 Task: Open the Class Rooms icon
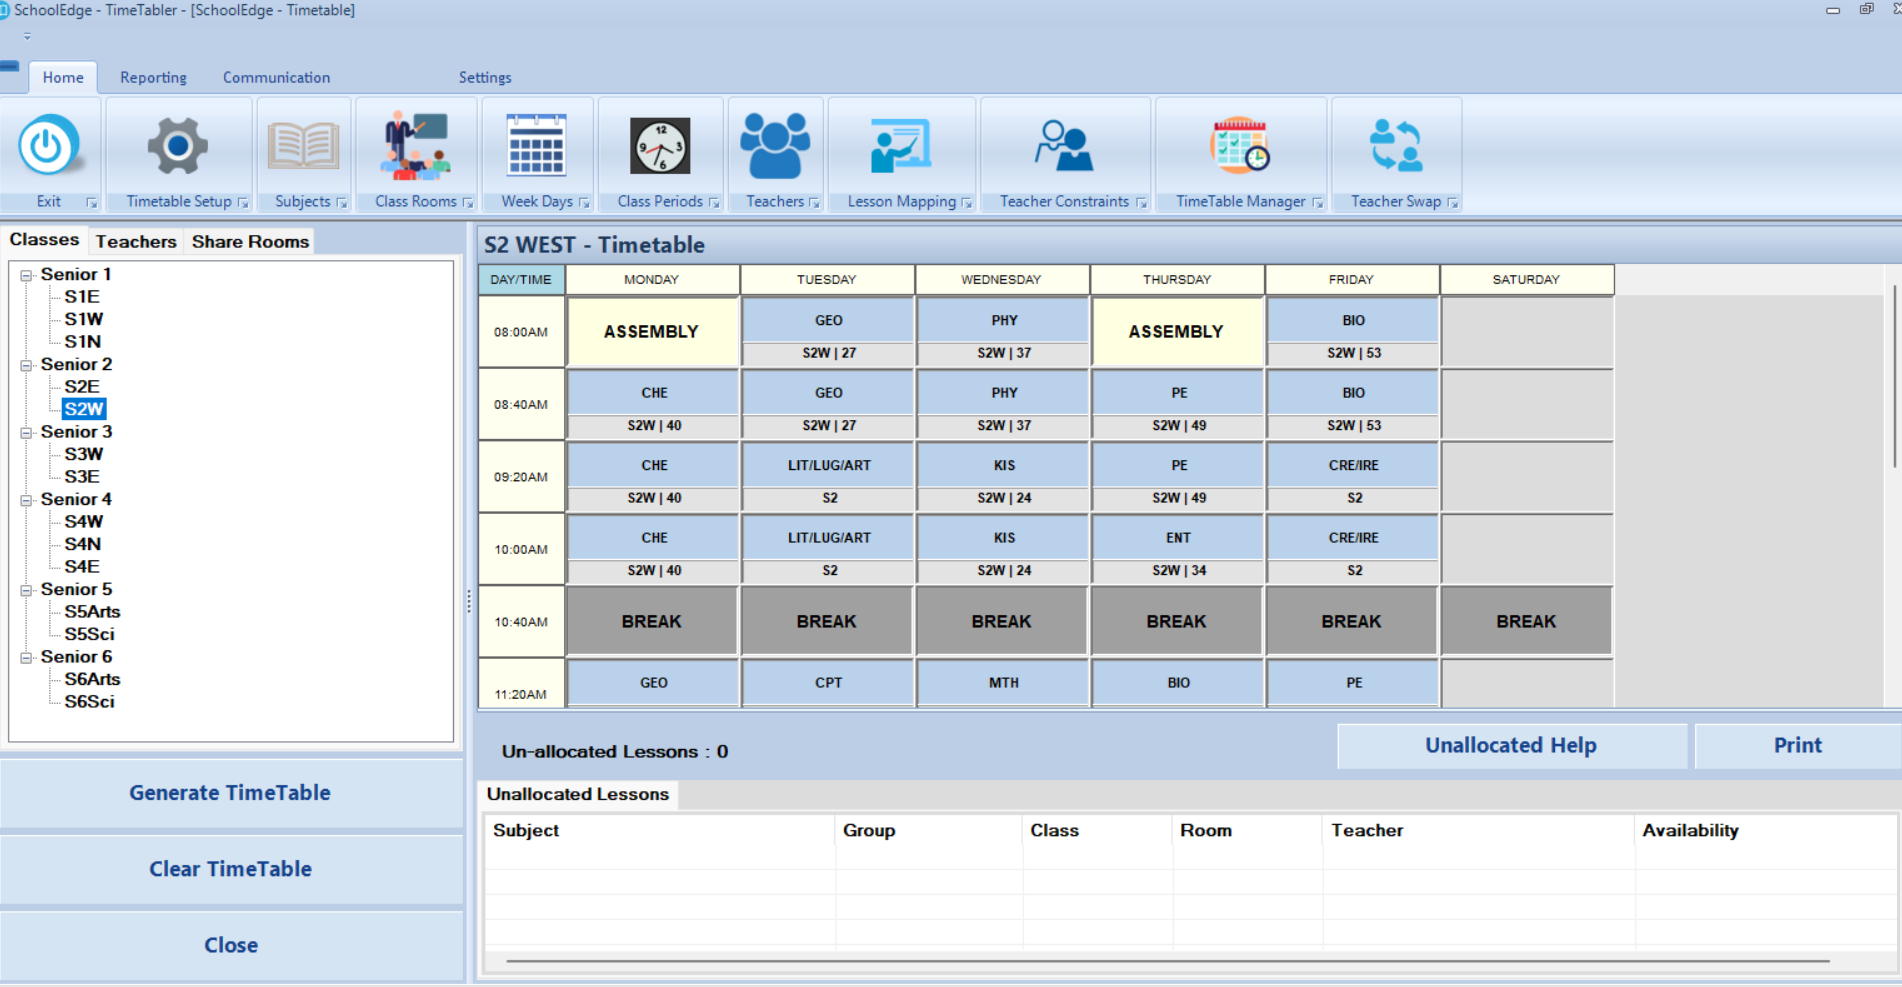415,146
